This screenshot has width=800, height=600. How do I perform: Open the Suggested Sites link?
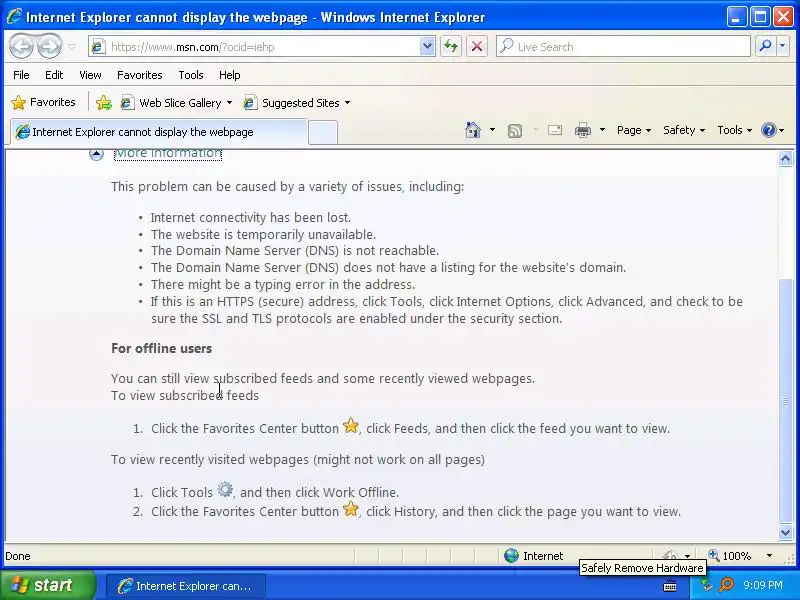point(292,103)
